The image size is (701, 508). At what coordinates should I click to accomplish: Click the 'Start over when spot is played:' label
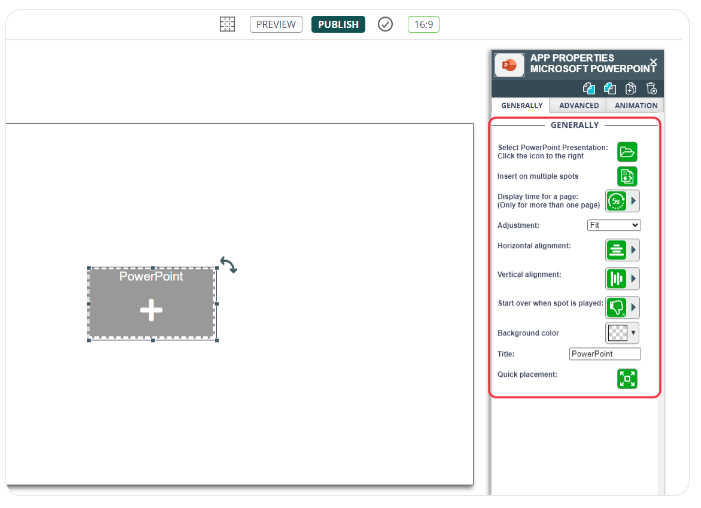pyautogui.click(x=550, y=303)
